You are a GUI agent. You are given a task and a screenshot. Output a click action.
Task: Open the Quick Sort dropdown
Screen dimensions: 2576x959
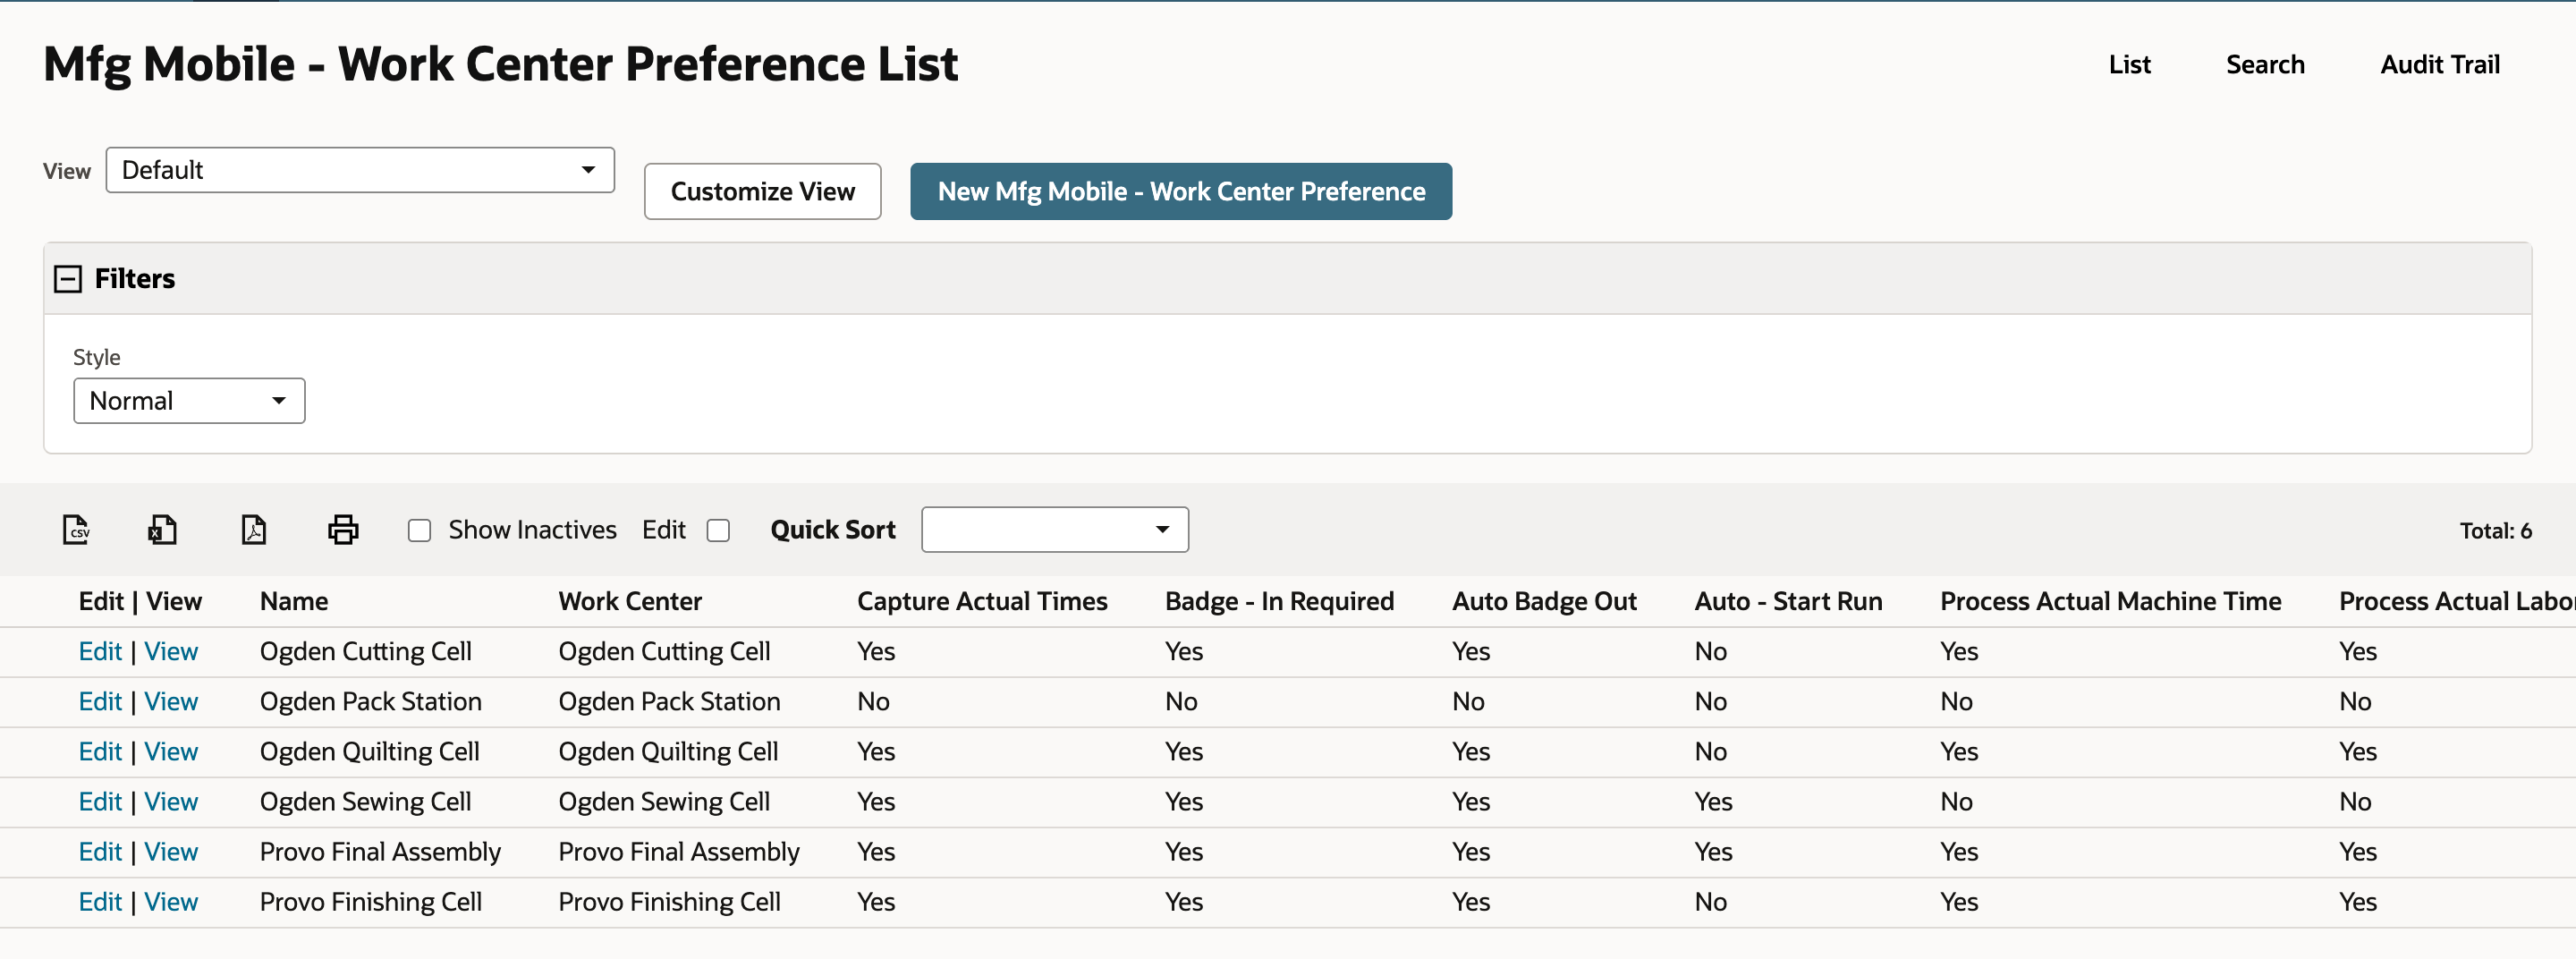pos(1055,529)
